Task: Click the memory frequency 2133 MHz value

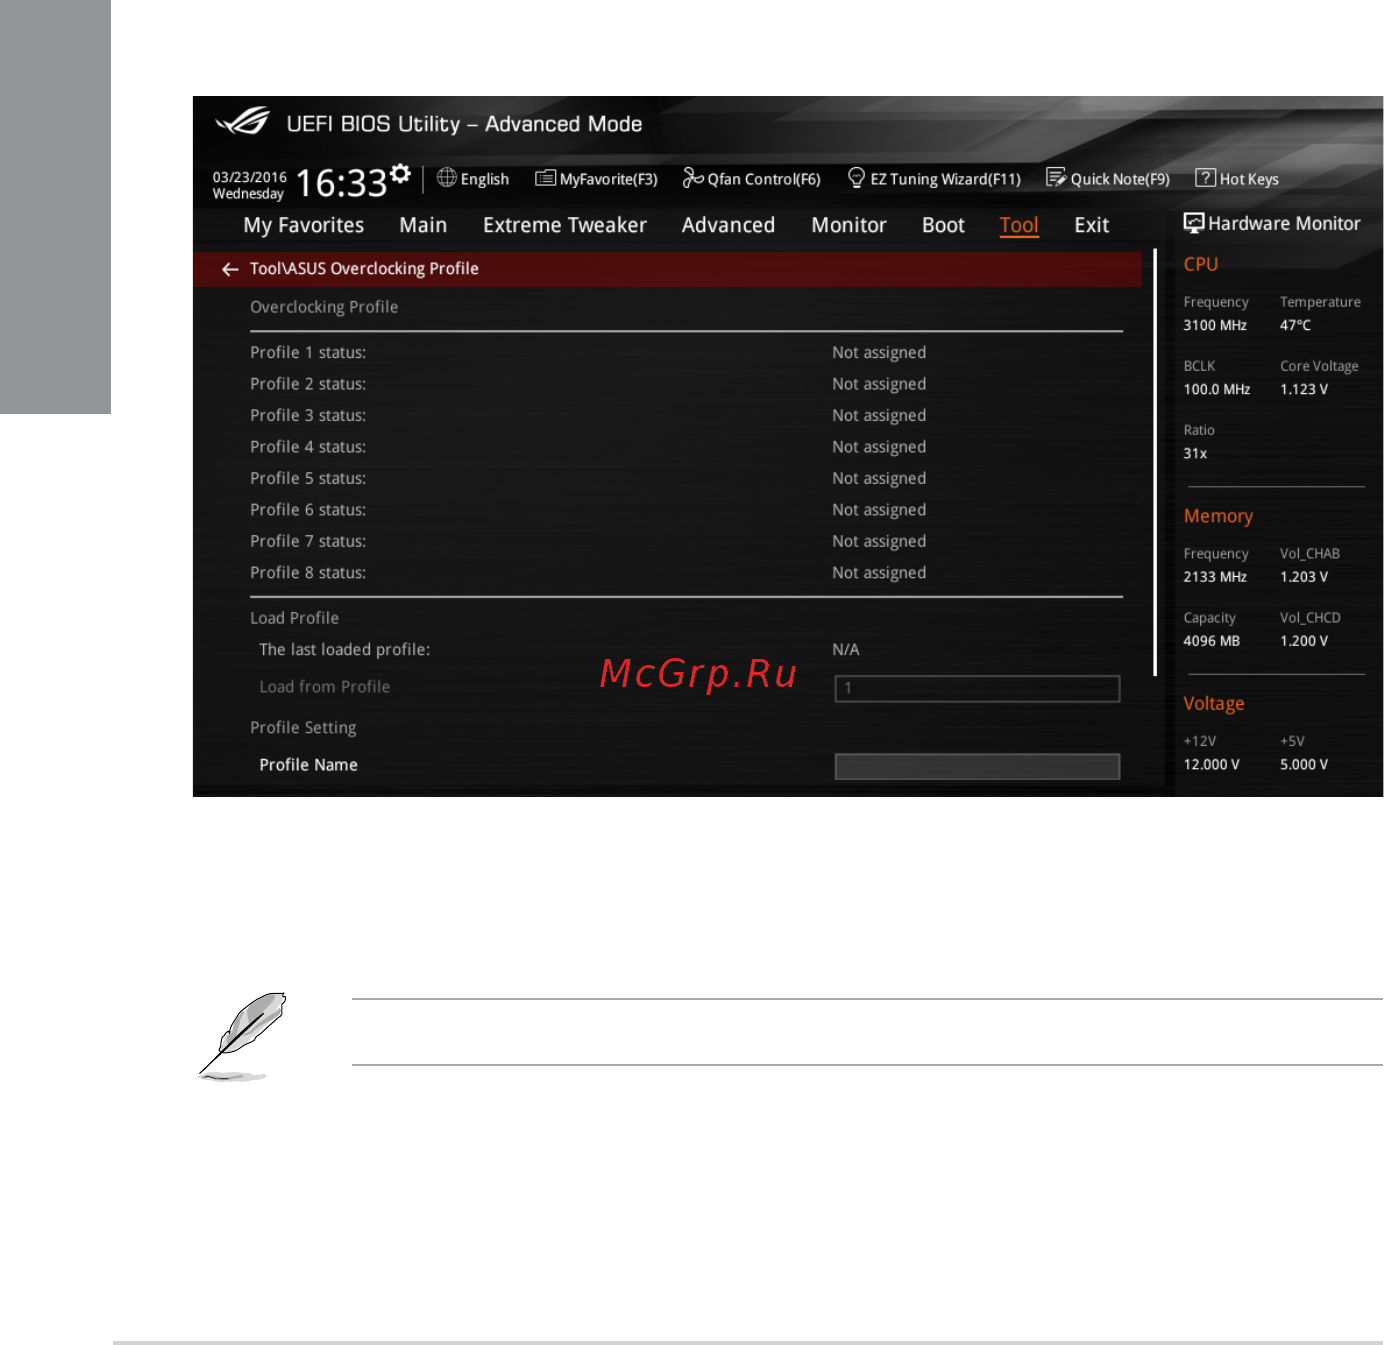Action: coord(1215,577)
